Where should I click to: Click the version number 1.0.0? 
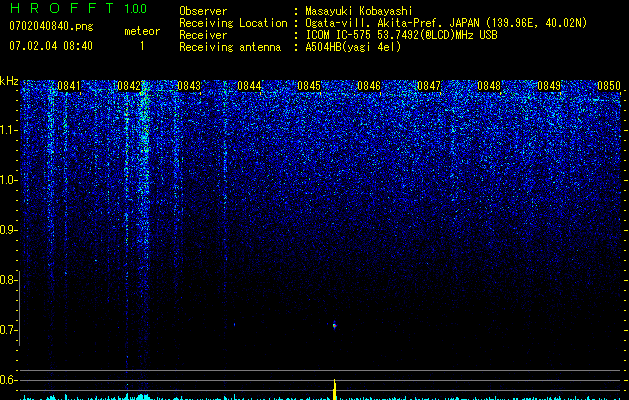tap(135, 9)
